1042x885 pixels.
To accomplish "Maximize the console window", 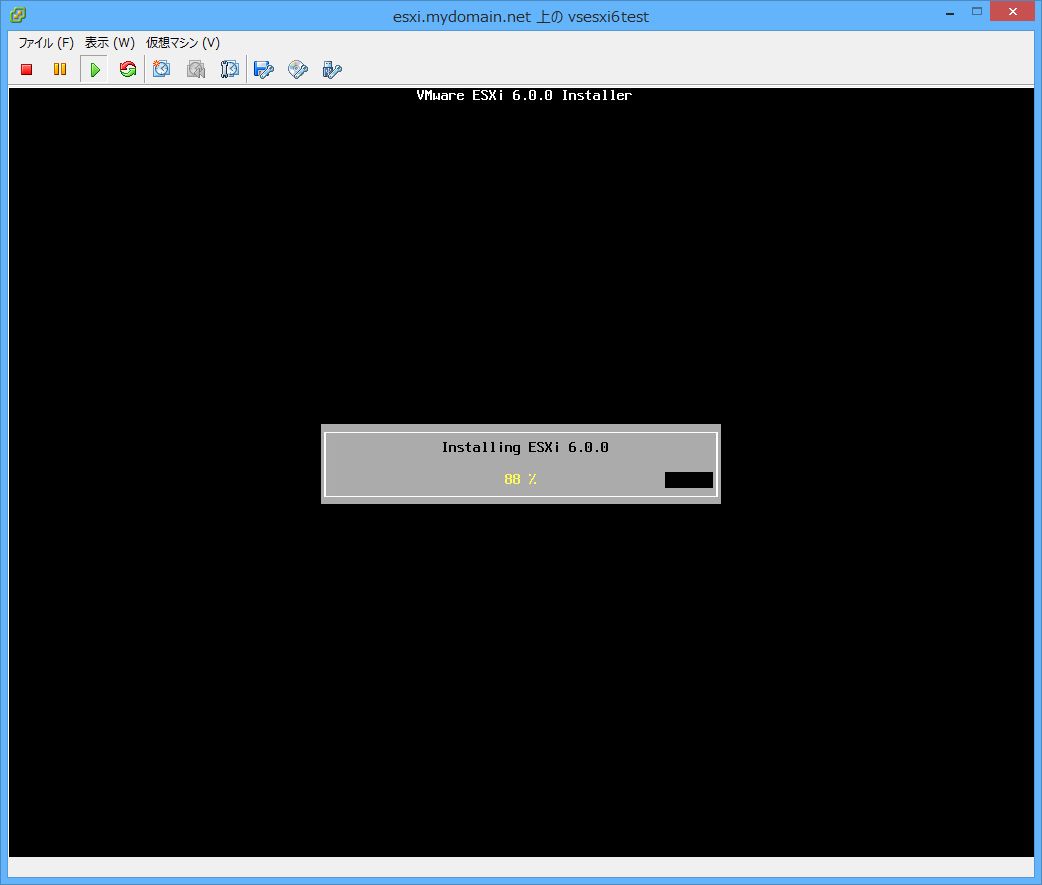I will pos(977,11).
